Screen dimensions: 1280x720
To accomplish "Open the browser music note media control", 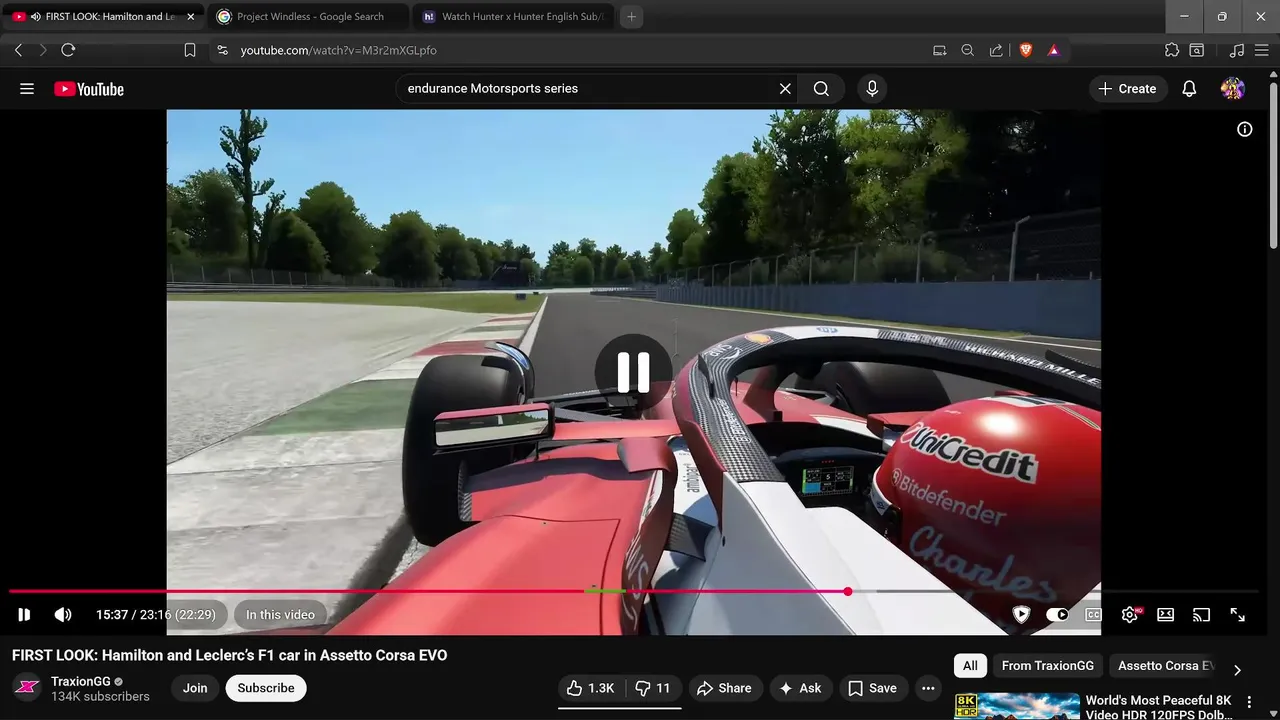I will click(x=1237, y=50).
